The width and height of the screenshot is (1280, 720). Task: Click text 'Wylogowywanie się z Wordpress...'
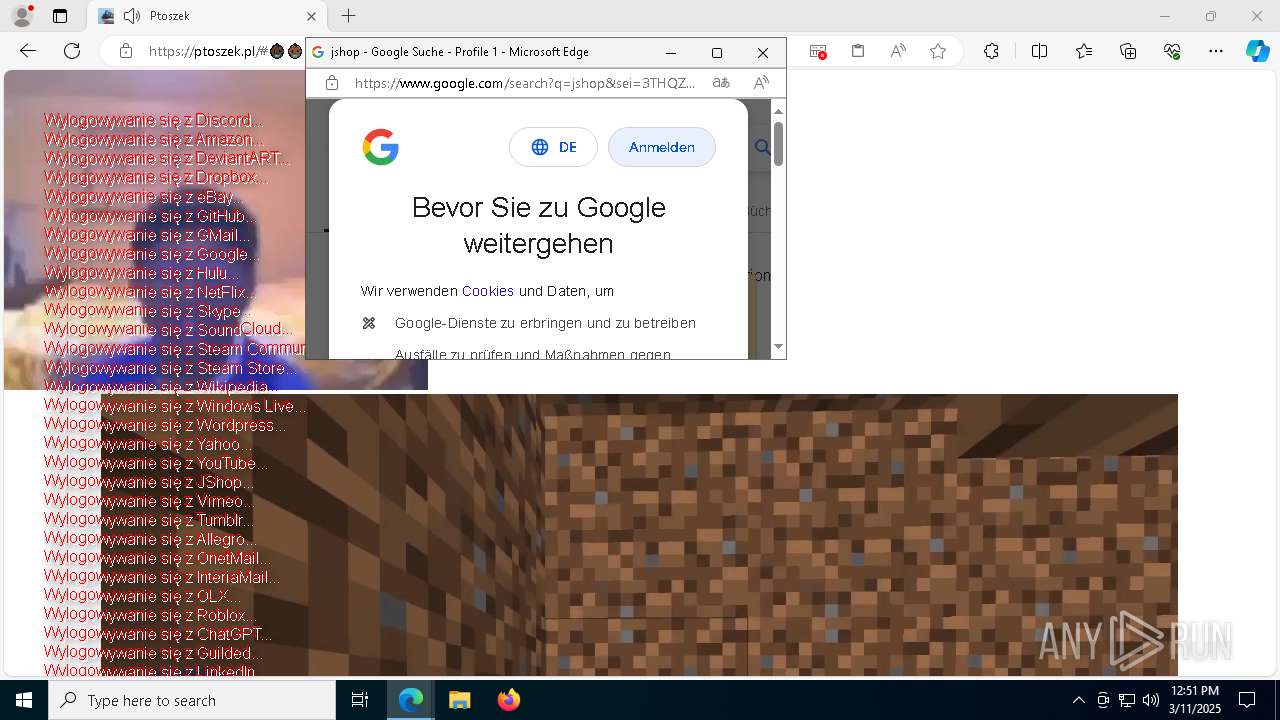click(164, 425)
